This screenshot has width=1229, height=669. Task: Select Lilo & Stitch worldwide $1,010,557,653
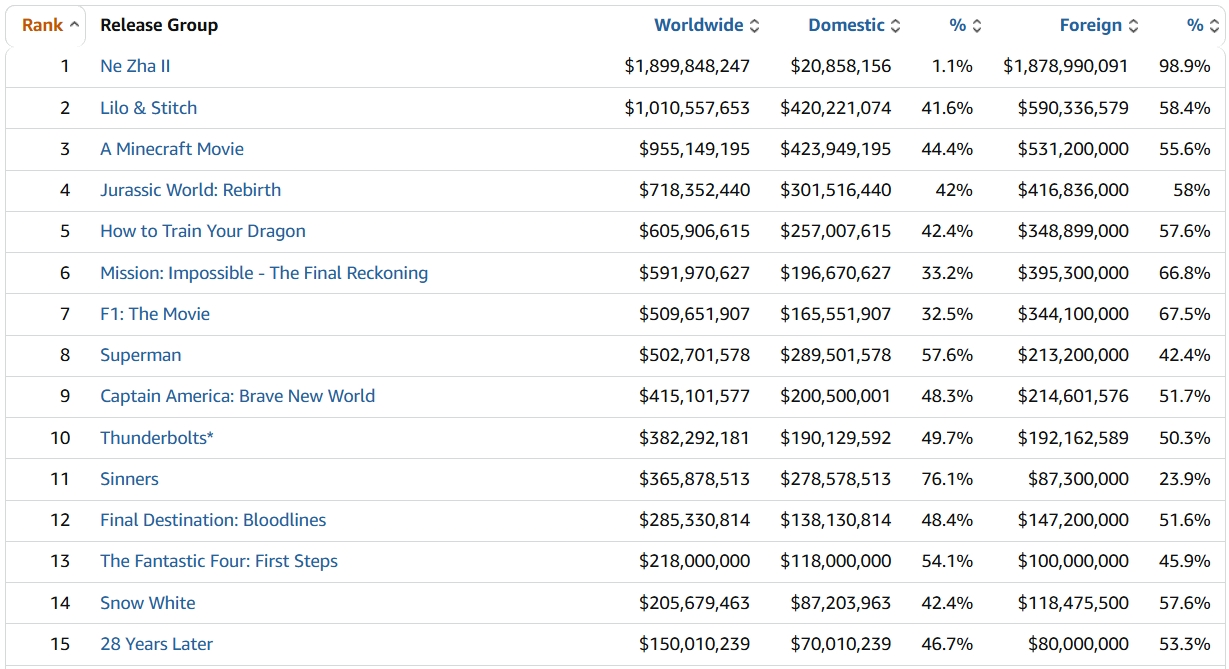pos(687,108)
